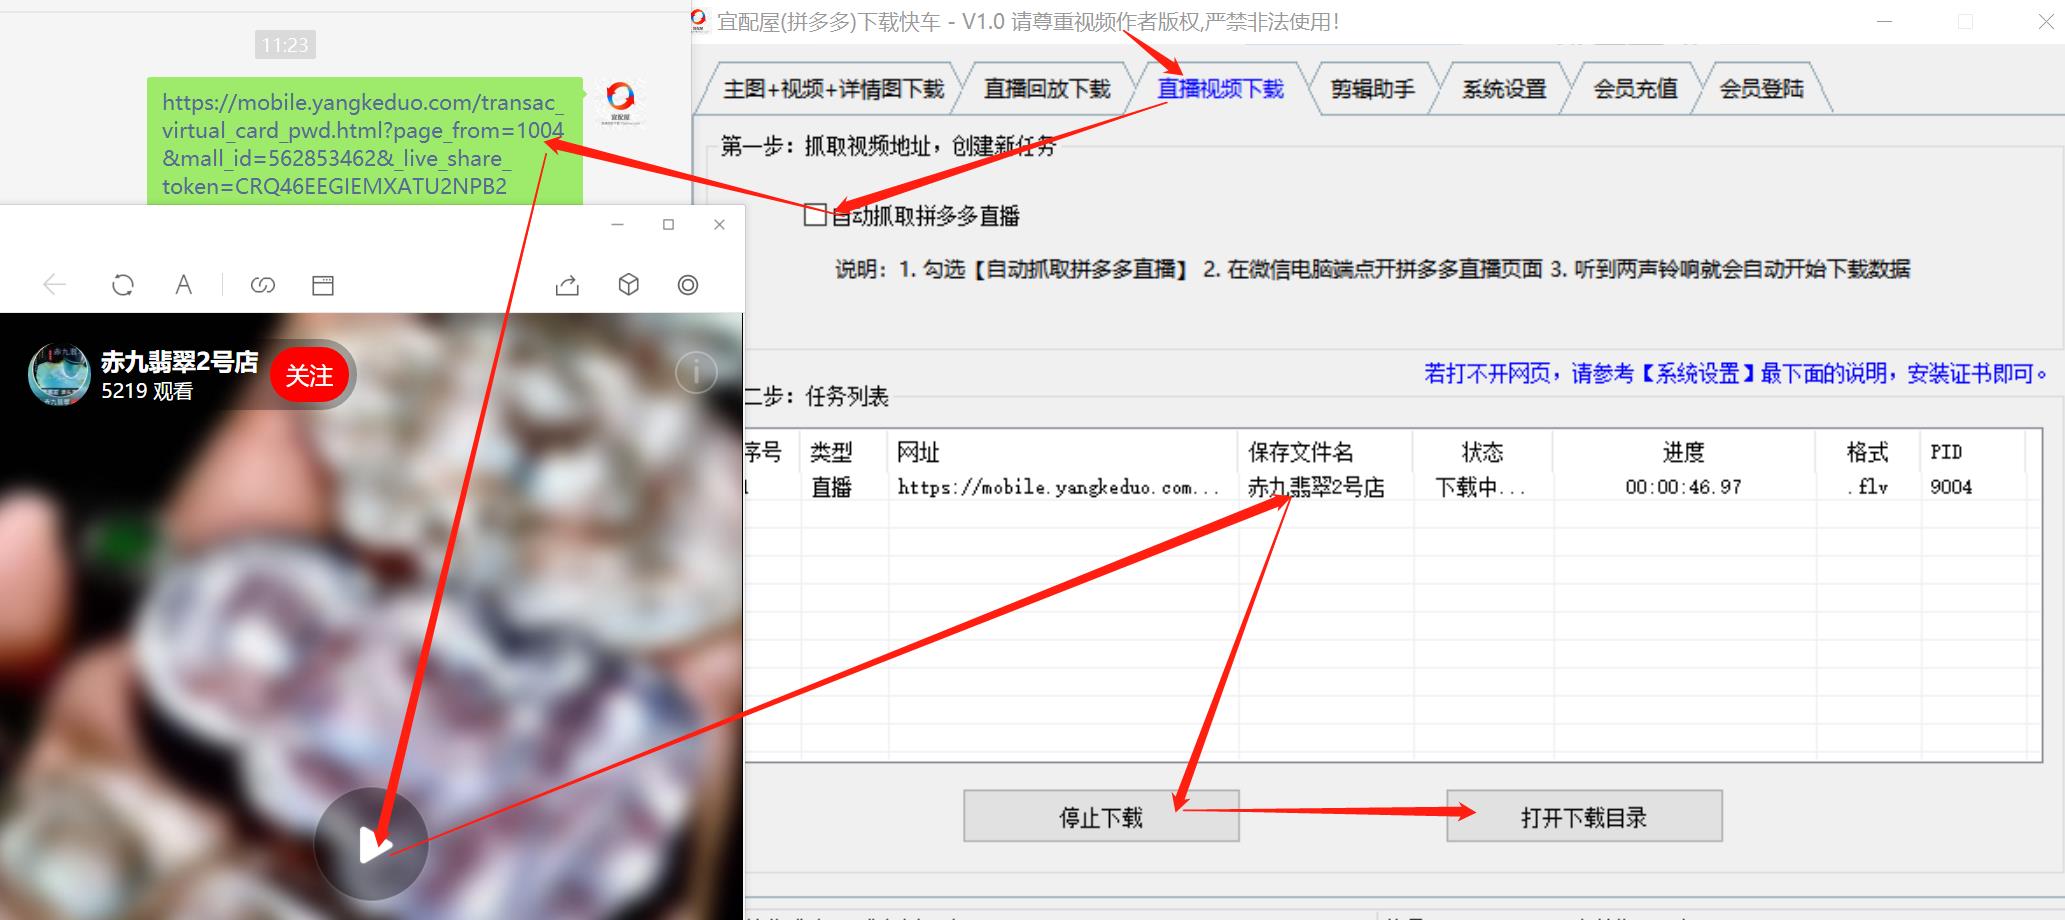Click the 宜配屋 avatar in chat
This screenshot has width=2065, height=920.
620,102
